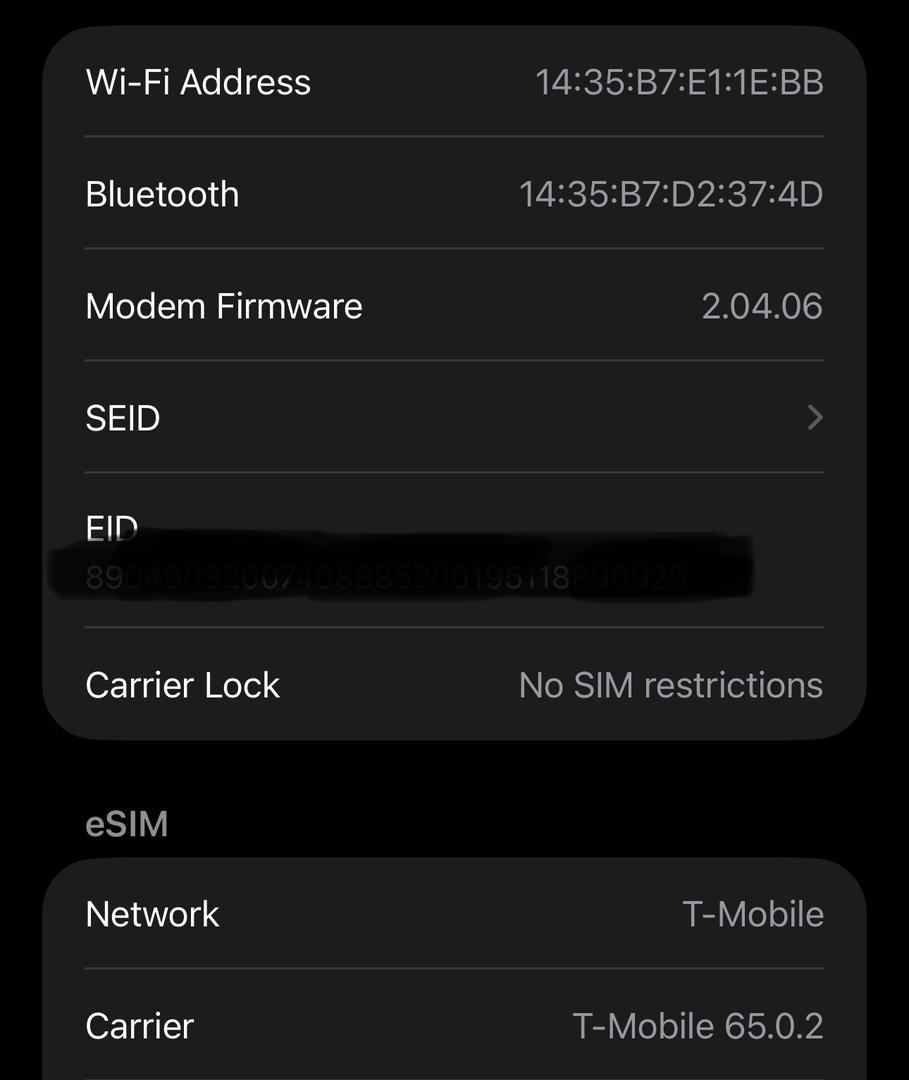Tap the Network label
The image size is (909, 1080).
click(x=152, y=914)
